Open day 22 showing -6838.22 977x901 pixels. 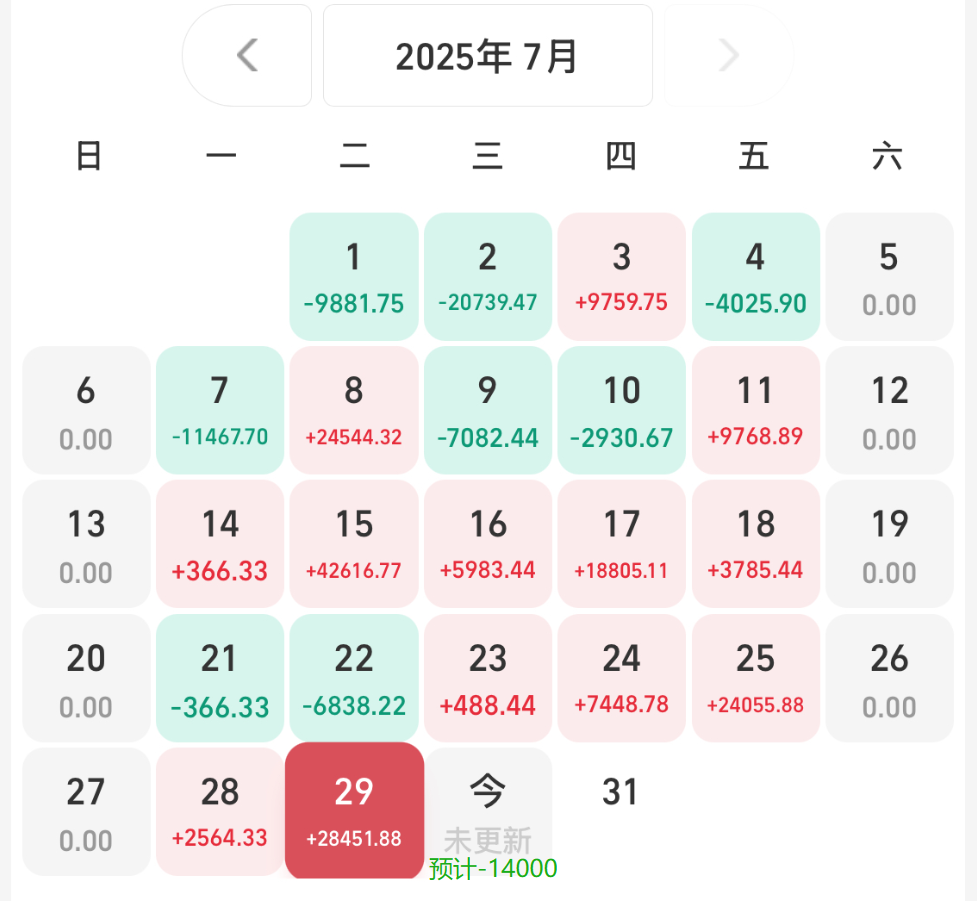pos(354,678)
